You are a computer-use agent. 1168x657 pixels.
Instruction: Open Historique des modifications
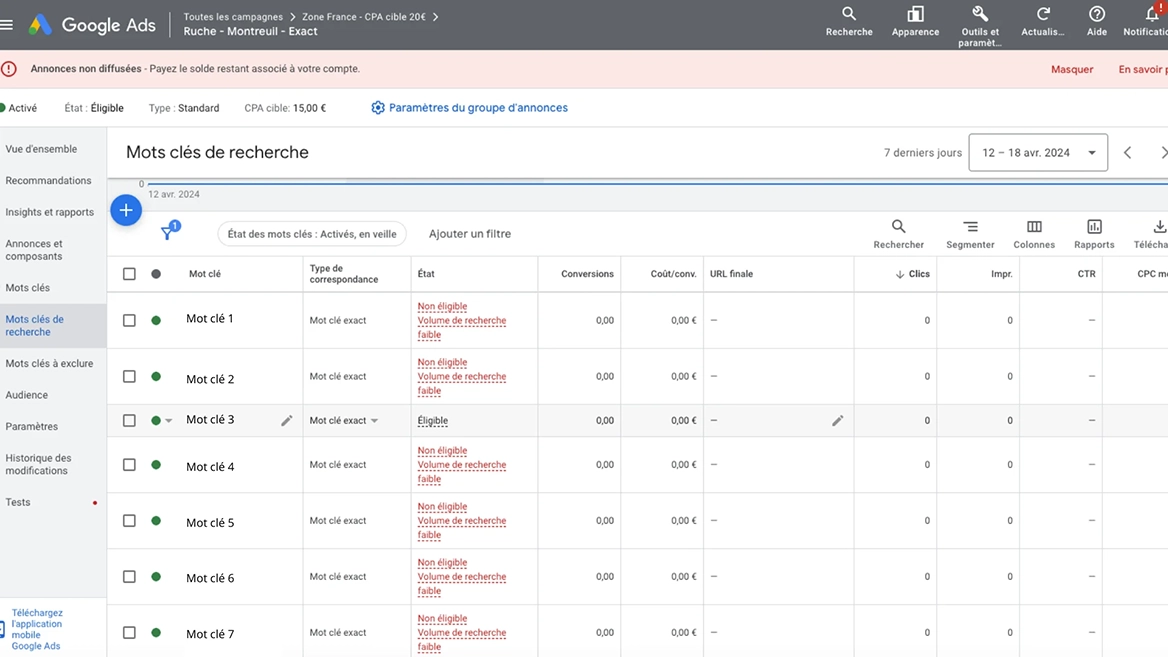pos(39,464)
